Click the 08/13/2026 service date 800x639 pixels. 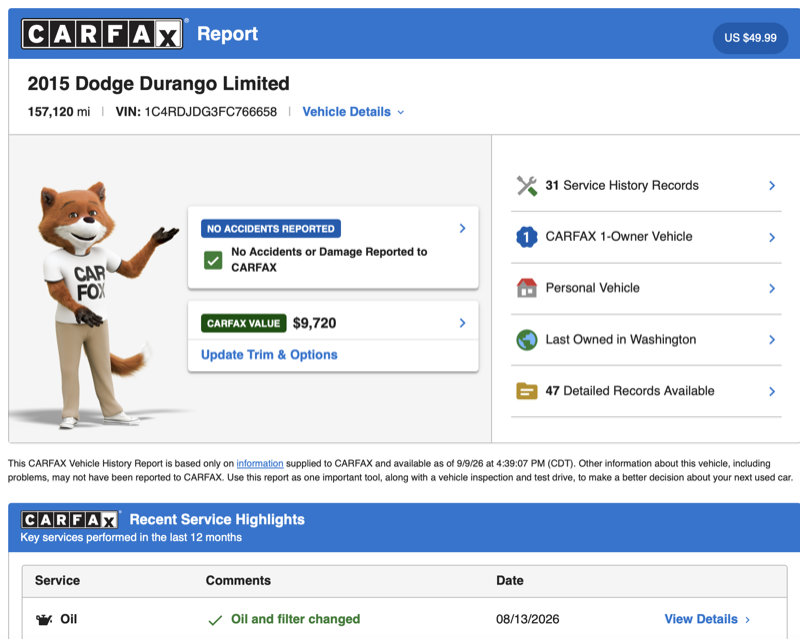528,619
